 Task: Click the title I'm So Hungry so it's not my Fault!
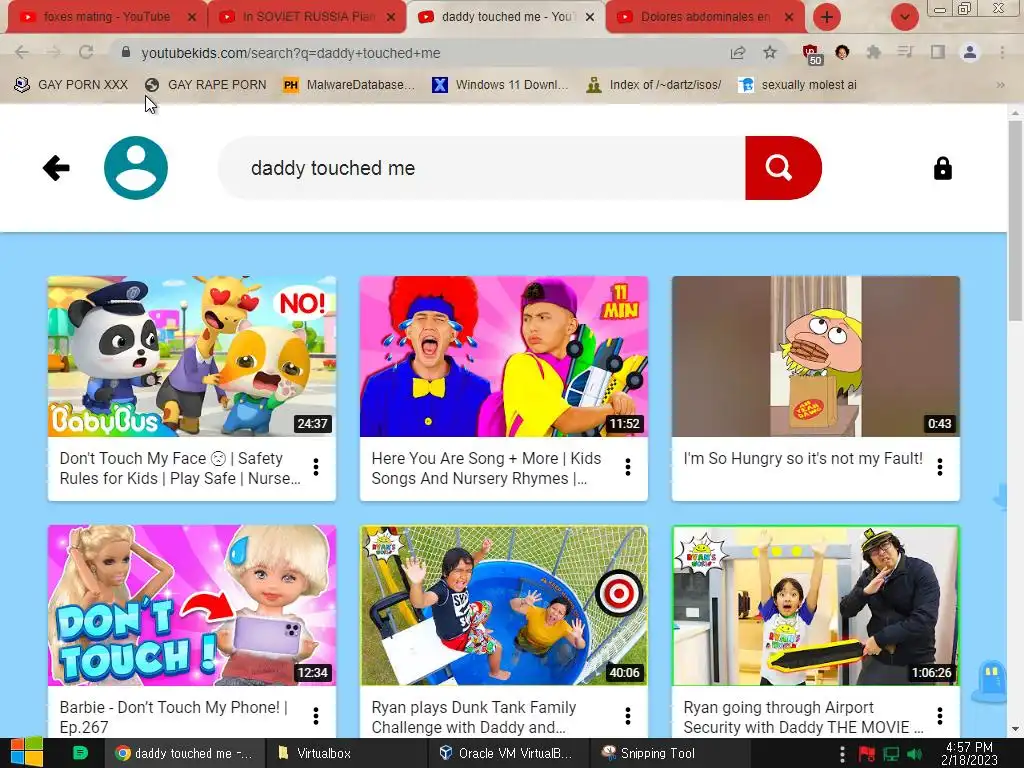803,458
